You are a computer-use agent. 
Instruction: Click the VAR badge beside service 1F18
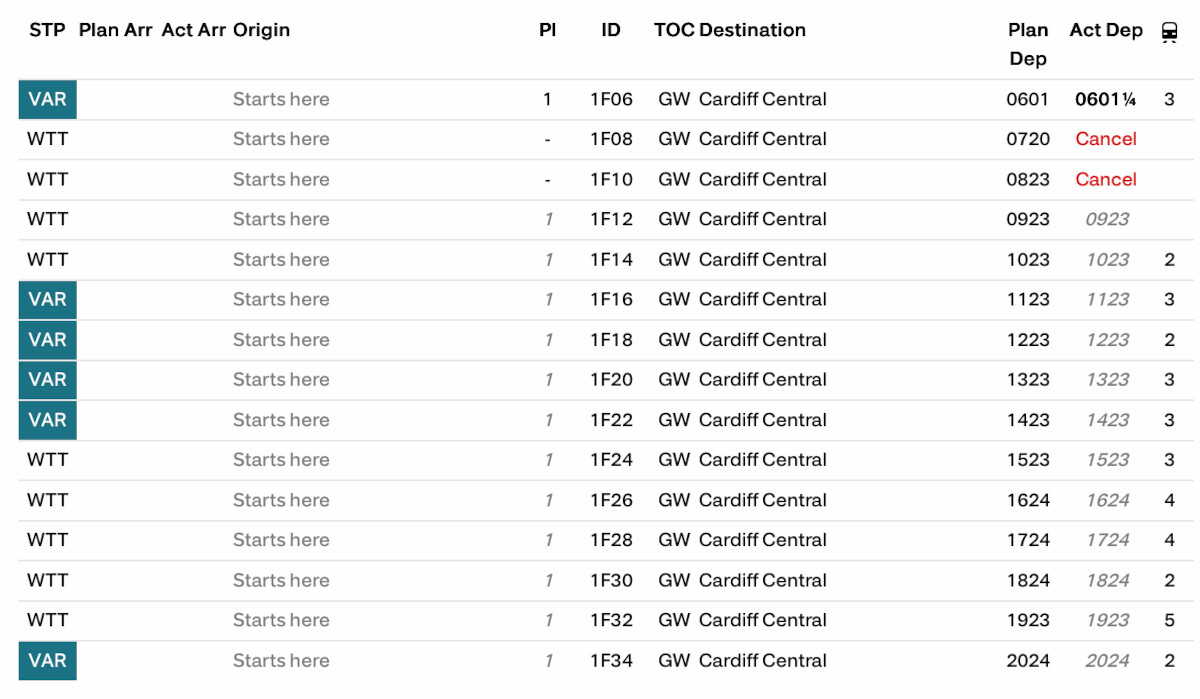[x=48, y=340]
